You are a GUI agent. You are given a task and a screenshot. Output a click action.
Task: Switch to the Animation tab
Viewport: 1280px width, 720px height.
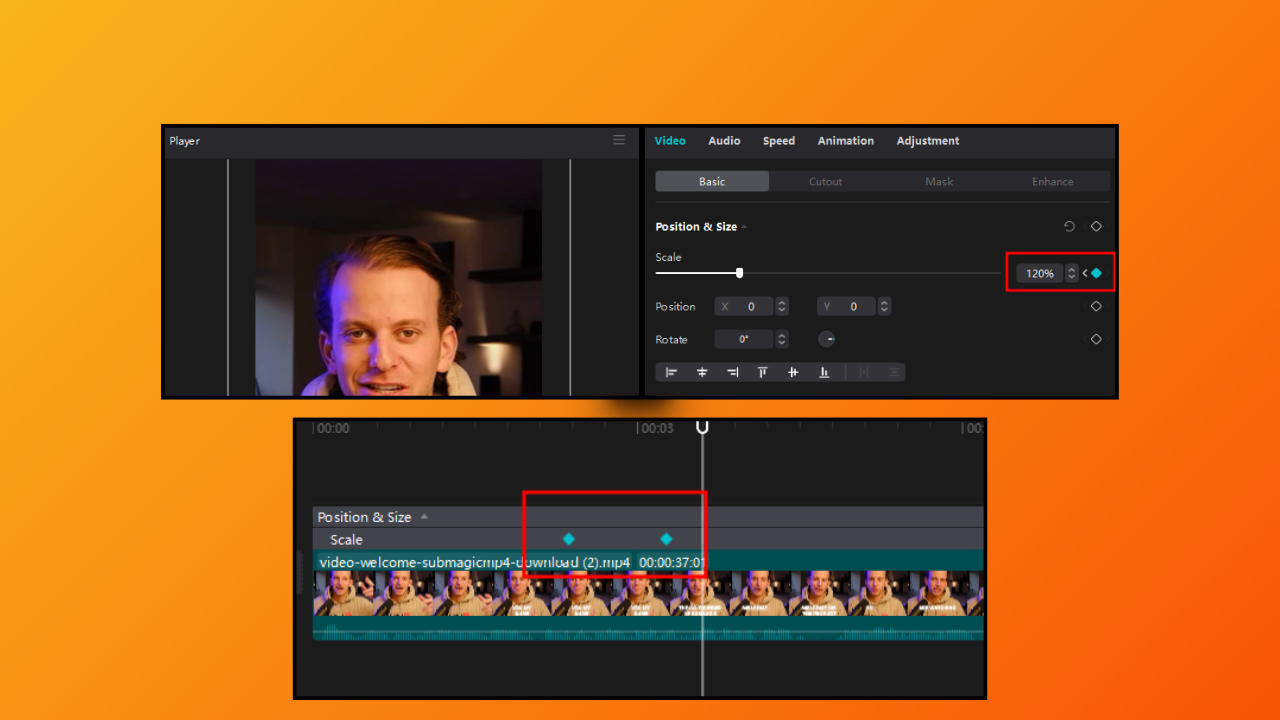(x=845, y=140)
